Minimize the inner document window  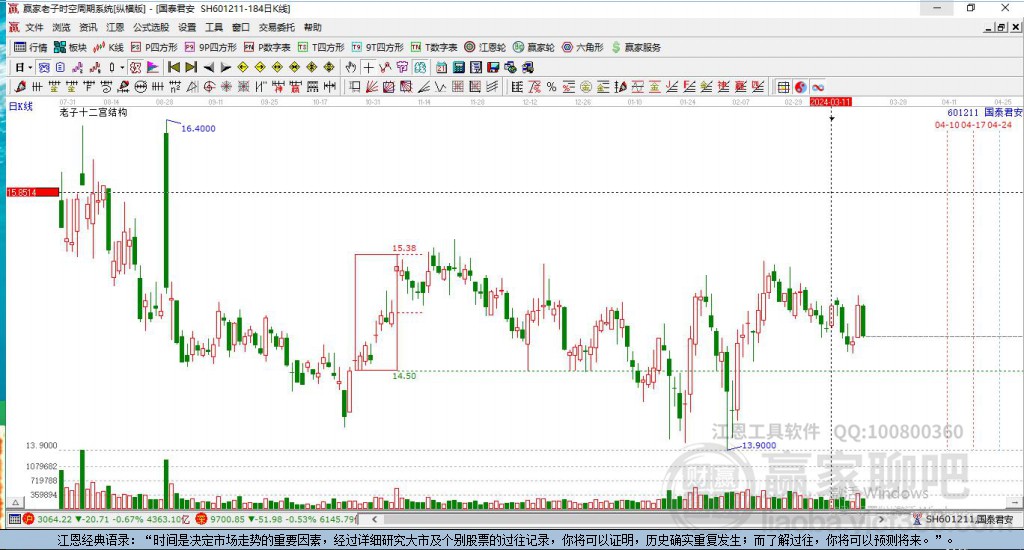point(989,27)
